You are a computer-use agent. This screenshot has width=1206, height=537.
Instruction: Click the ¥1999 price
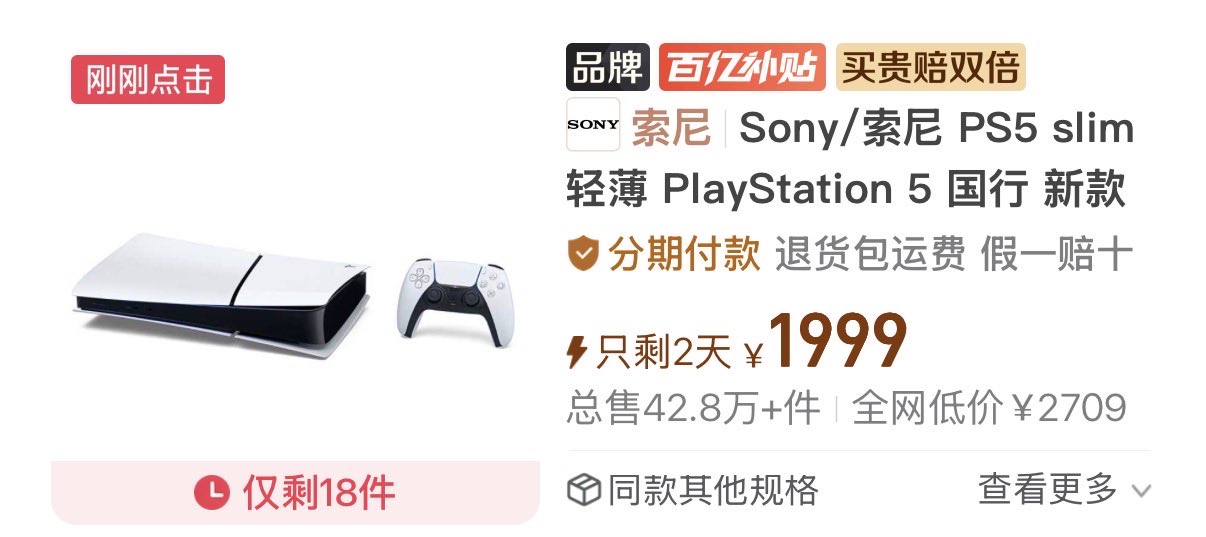tap(826, 343)
